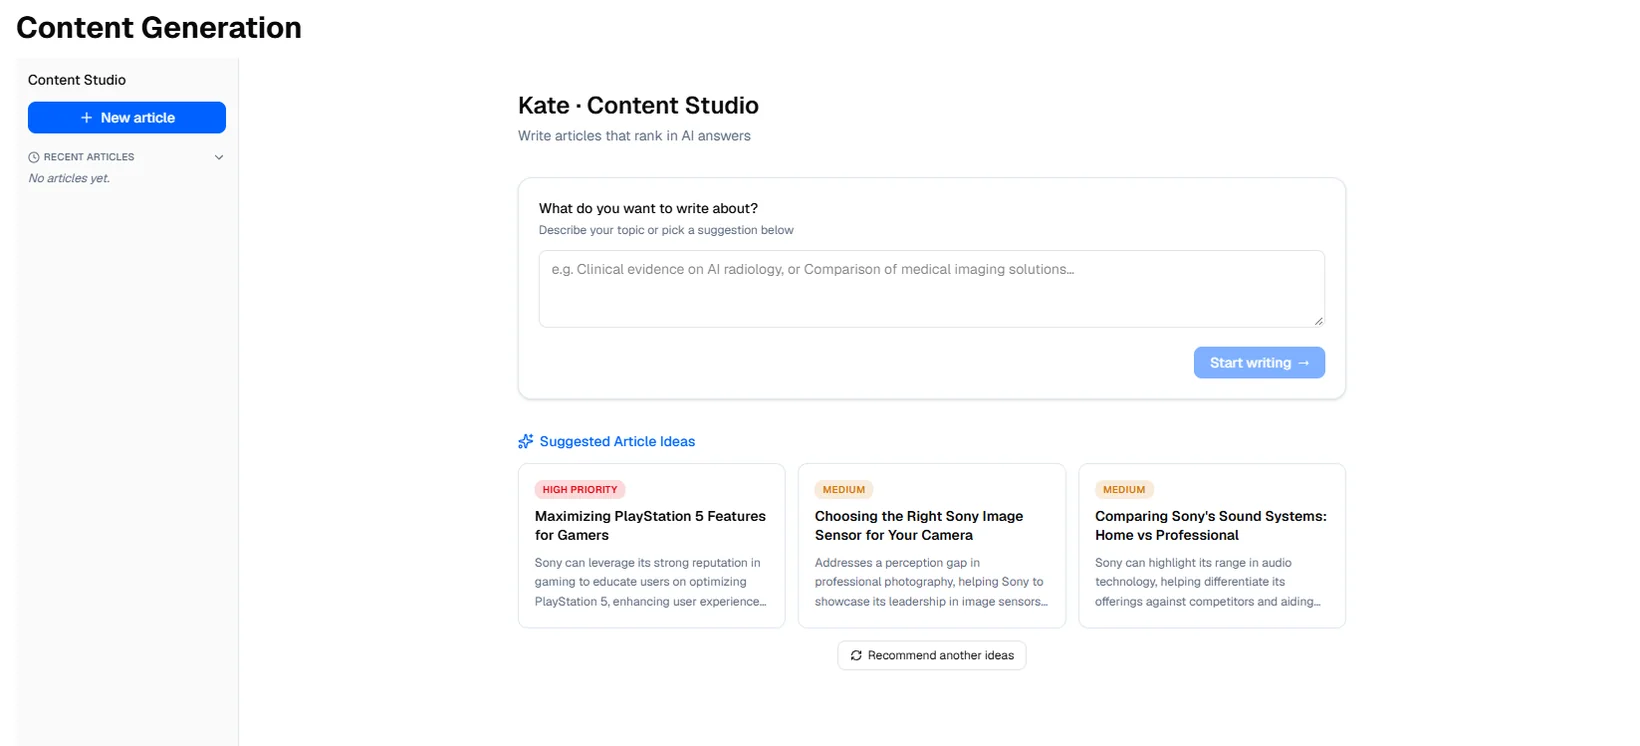Focus the article topic text box
Image resolution: width=1640 pixels, height=746 pixels.
[931, 289]
